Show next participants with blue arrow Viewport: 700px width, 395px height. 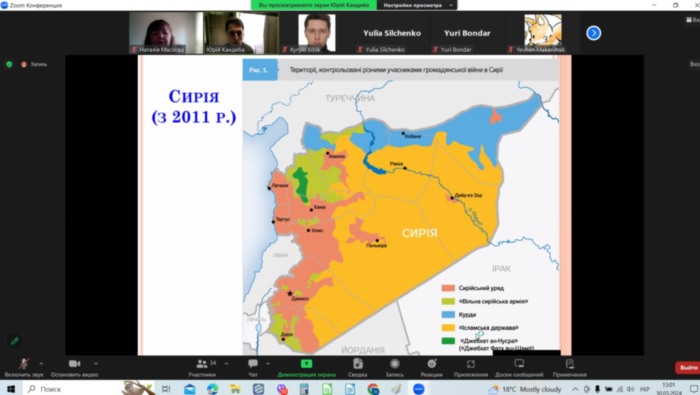pos(593,33)
